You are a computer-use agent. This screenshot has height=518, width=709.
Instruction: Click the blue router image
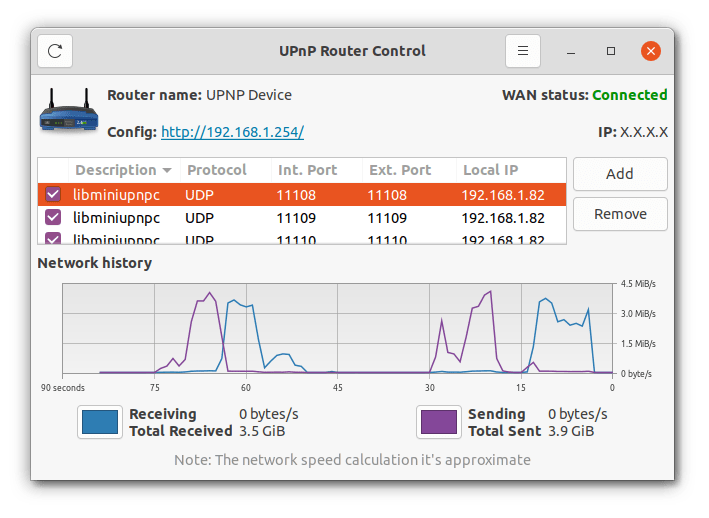(x=69, y=111)
